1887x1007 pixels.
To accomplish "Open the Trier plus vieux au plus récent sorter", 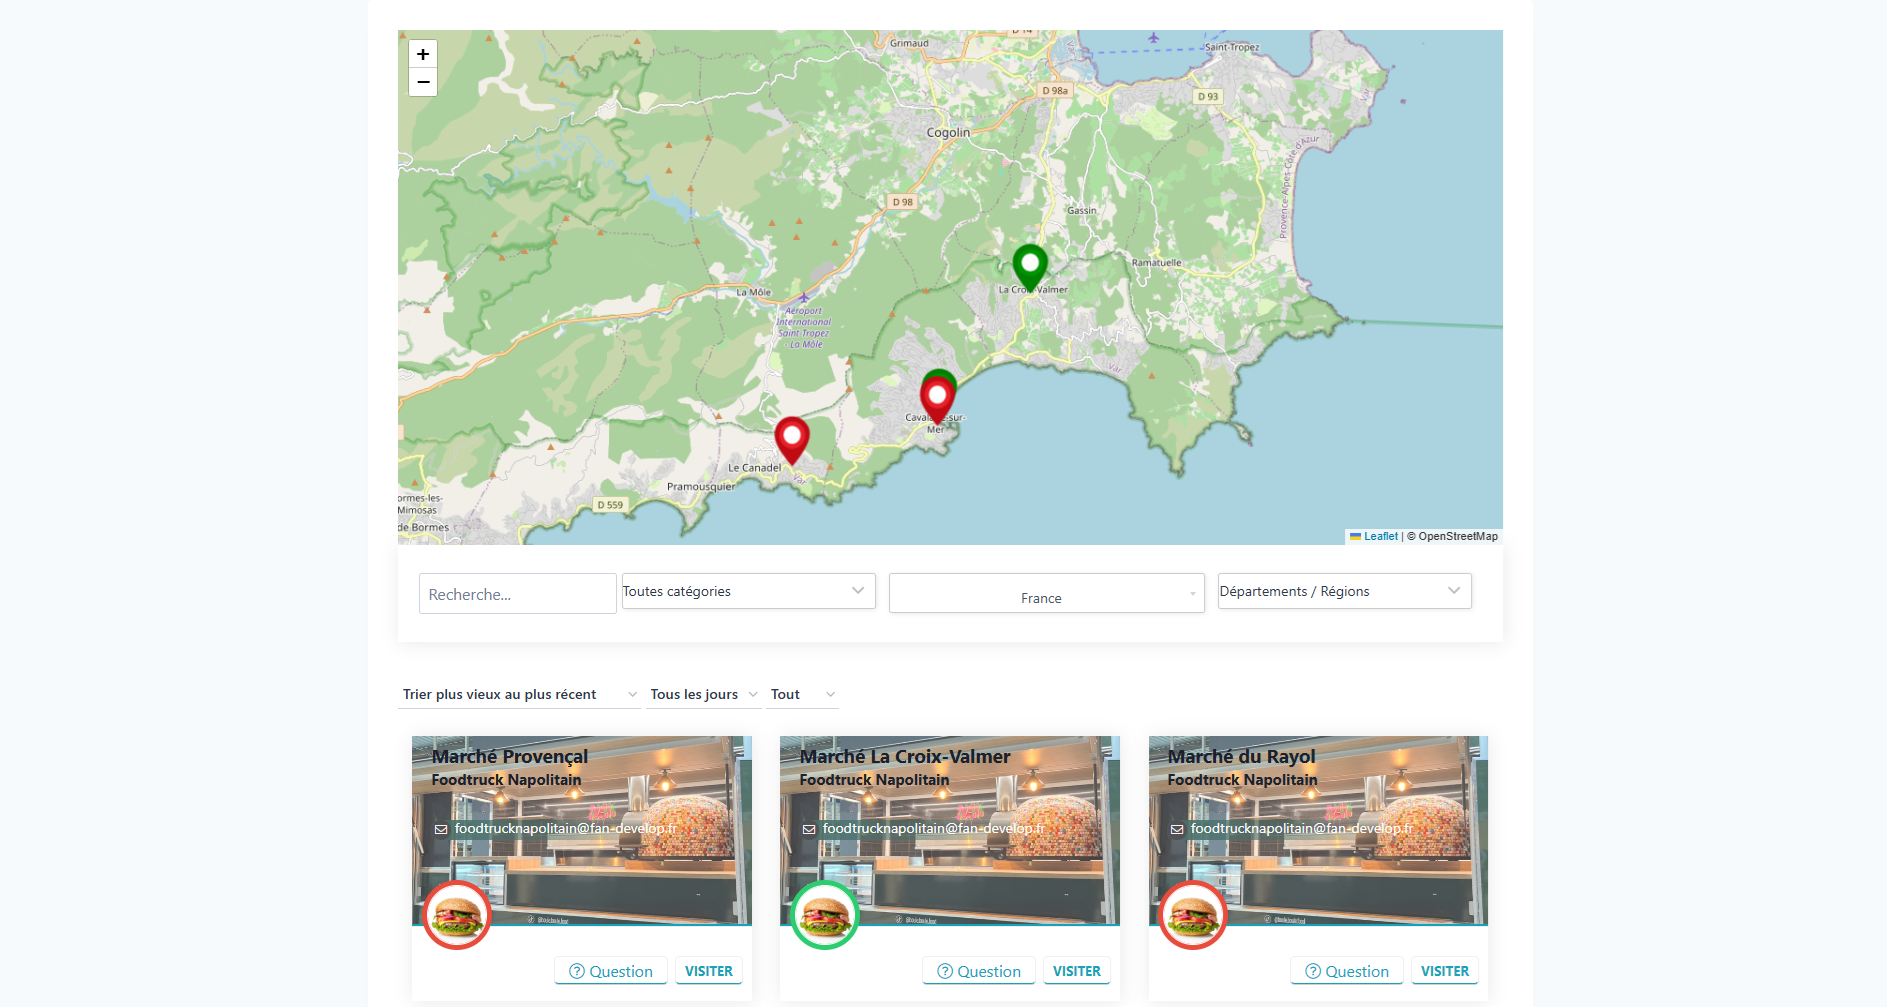I will pyautogui.click(x=519, y=694).
